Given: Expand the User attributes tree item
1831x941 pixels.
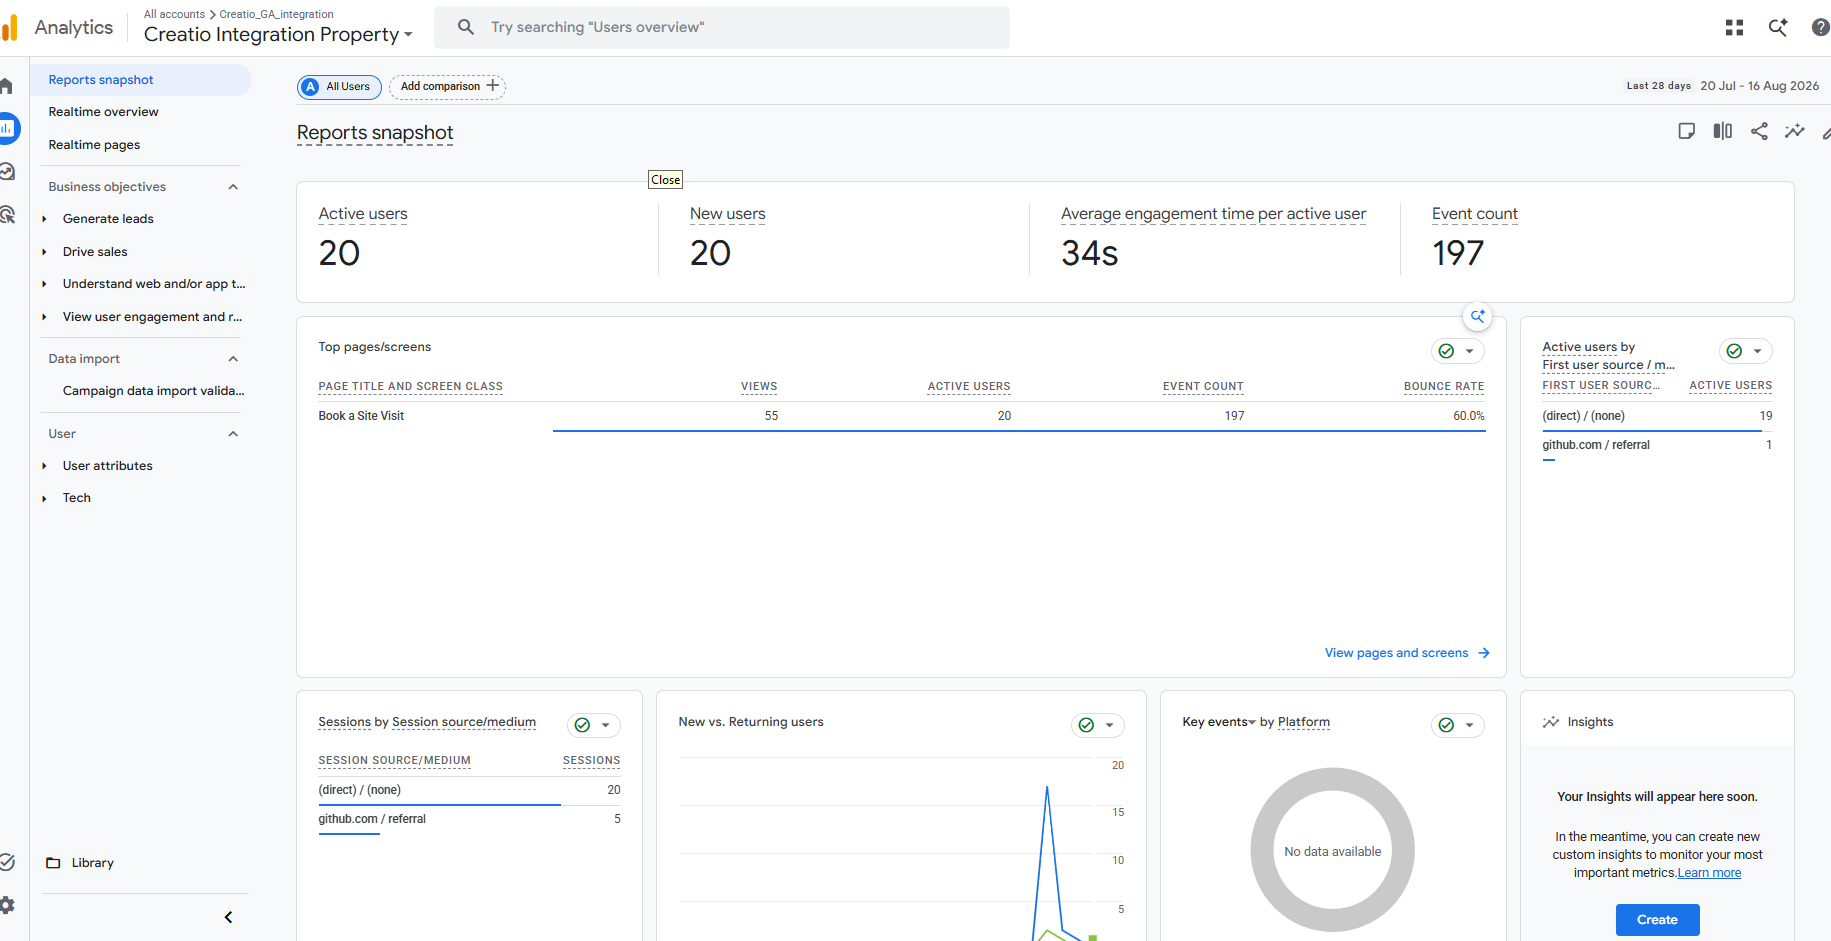Looking at the screenshot, I should 44,466.
